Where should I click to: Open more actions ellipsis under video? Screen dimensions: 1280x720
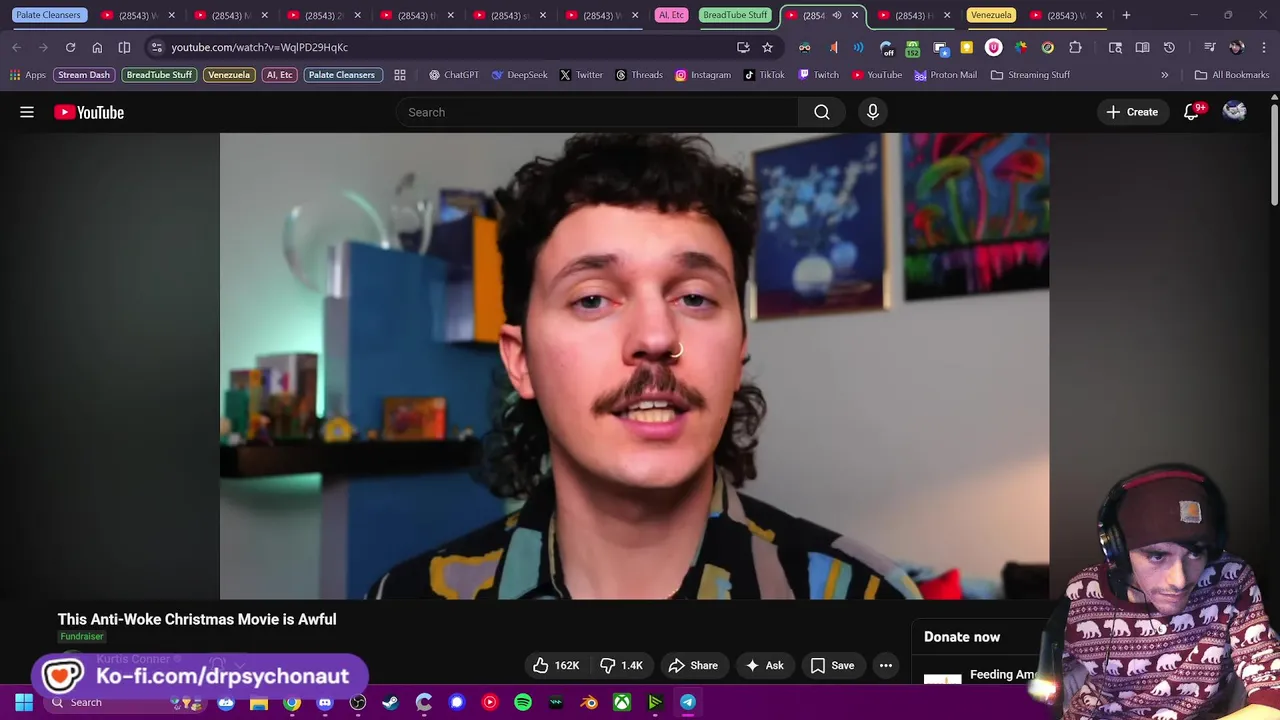[x=885, y=665]
